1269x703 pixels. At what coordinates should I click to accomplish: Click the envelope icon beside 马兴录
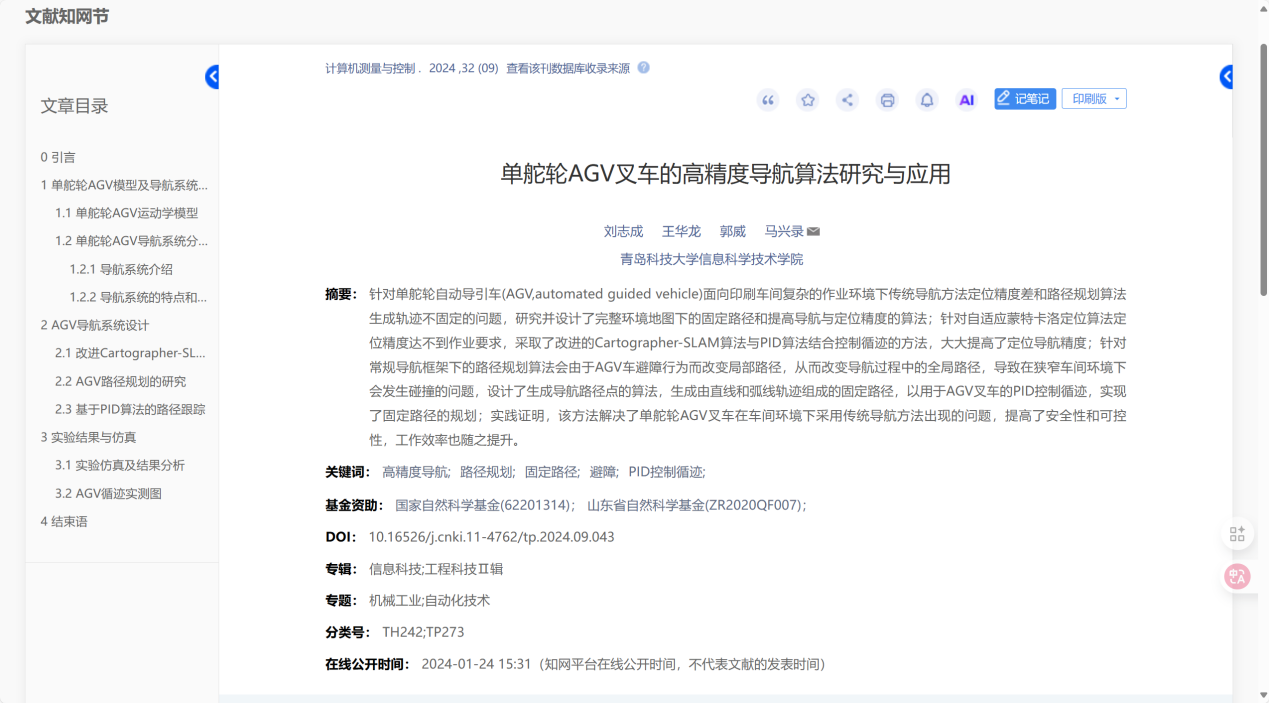click(x=814, y=232)
